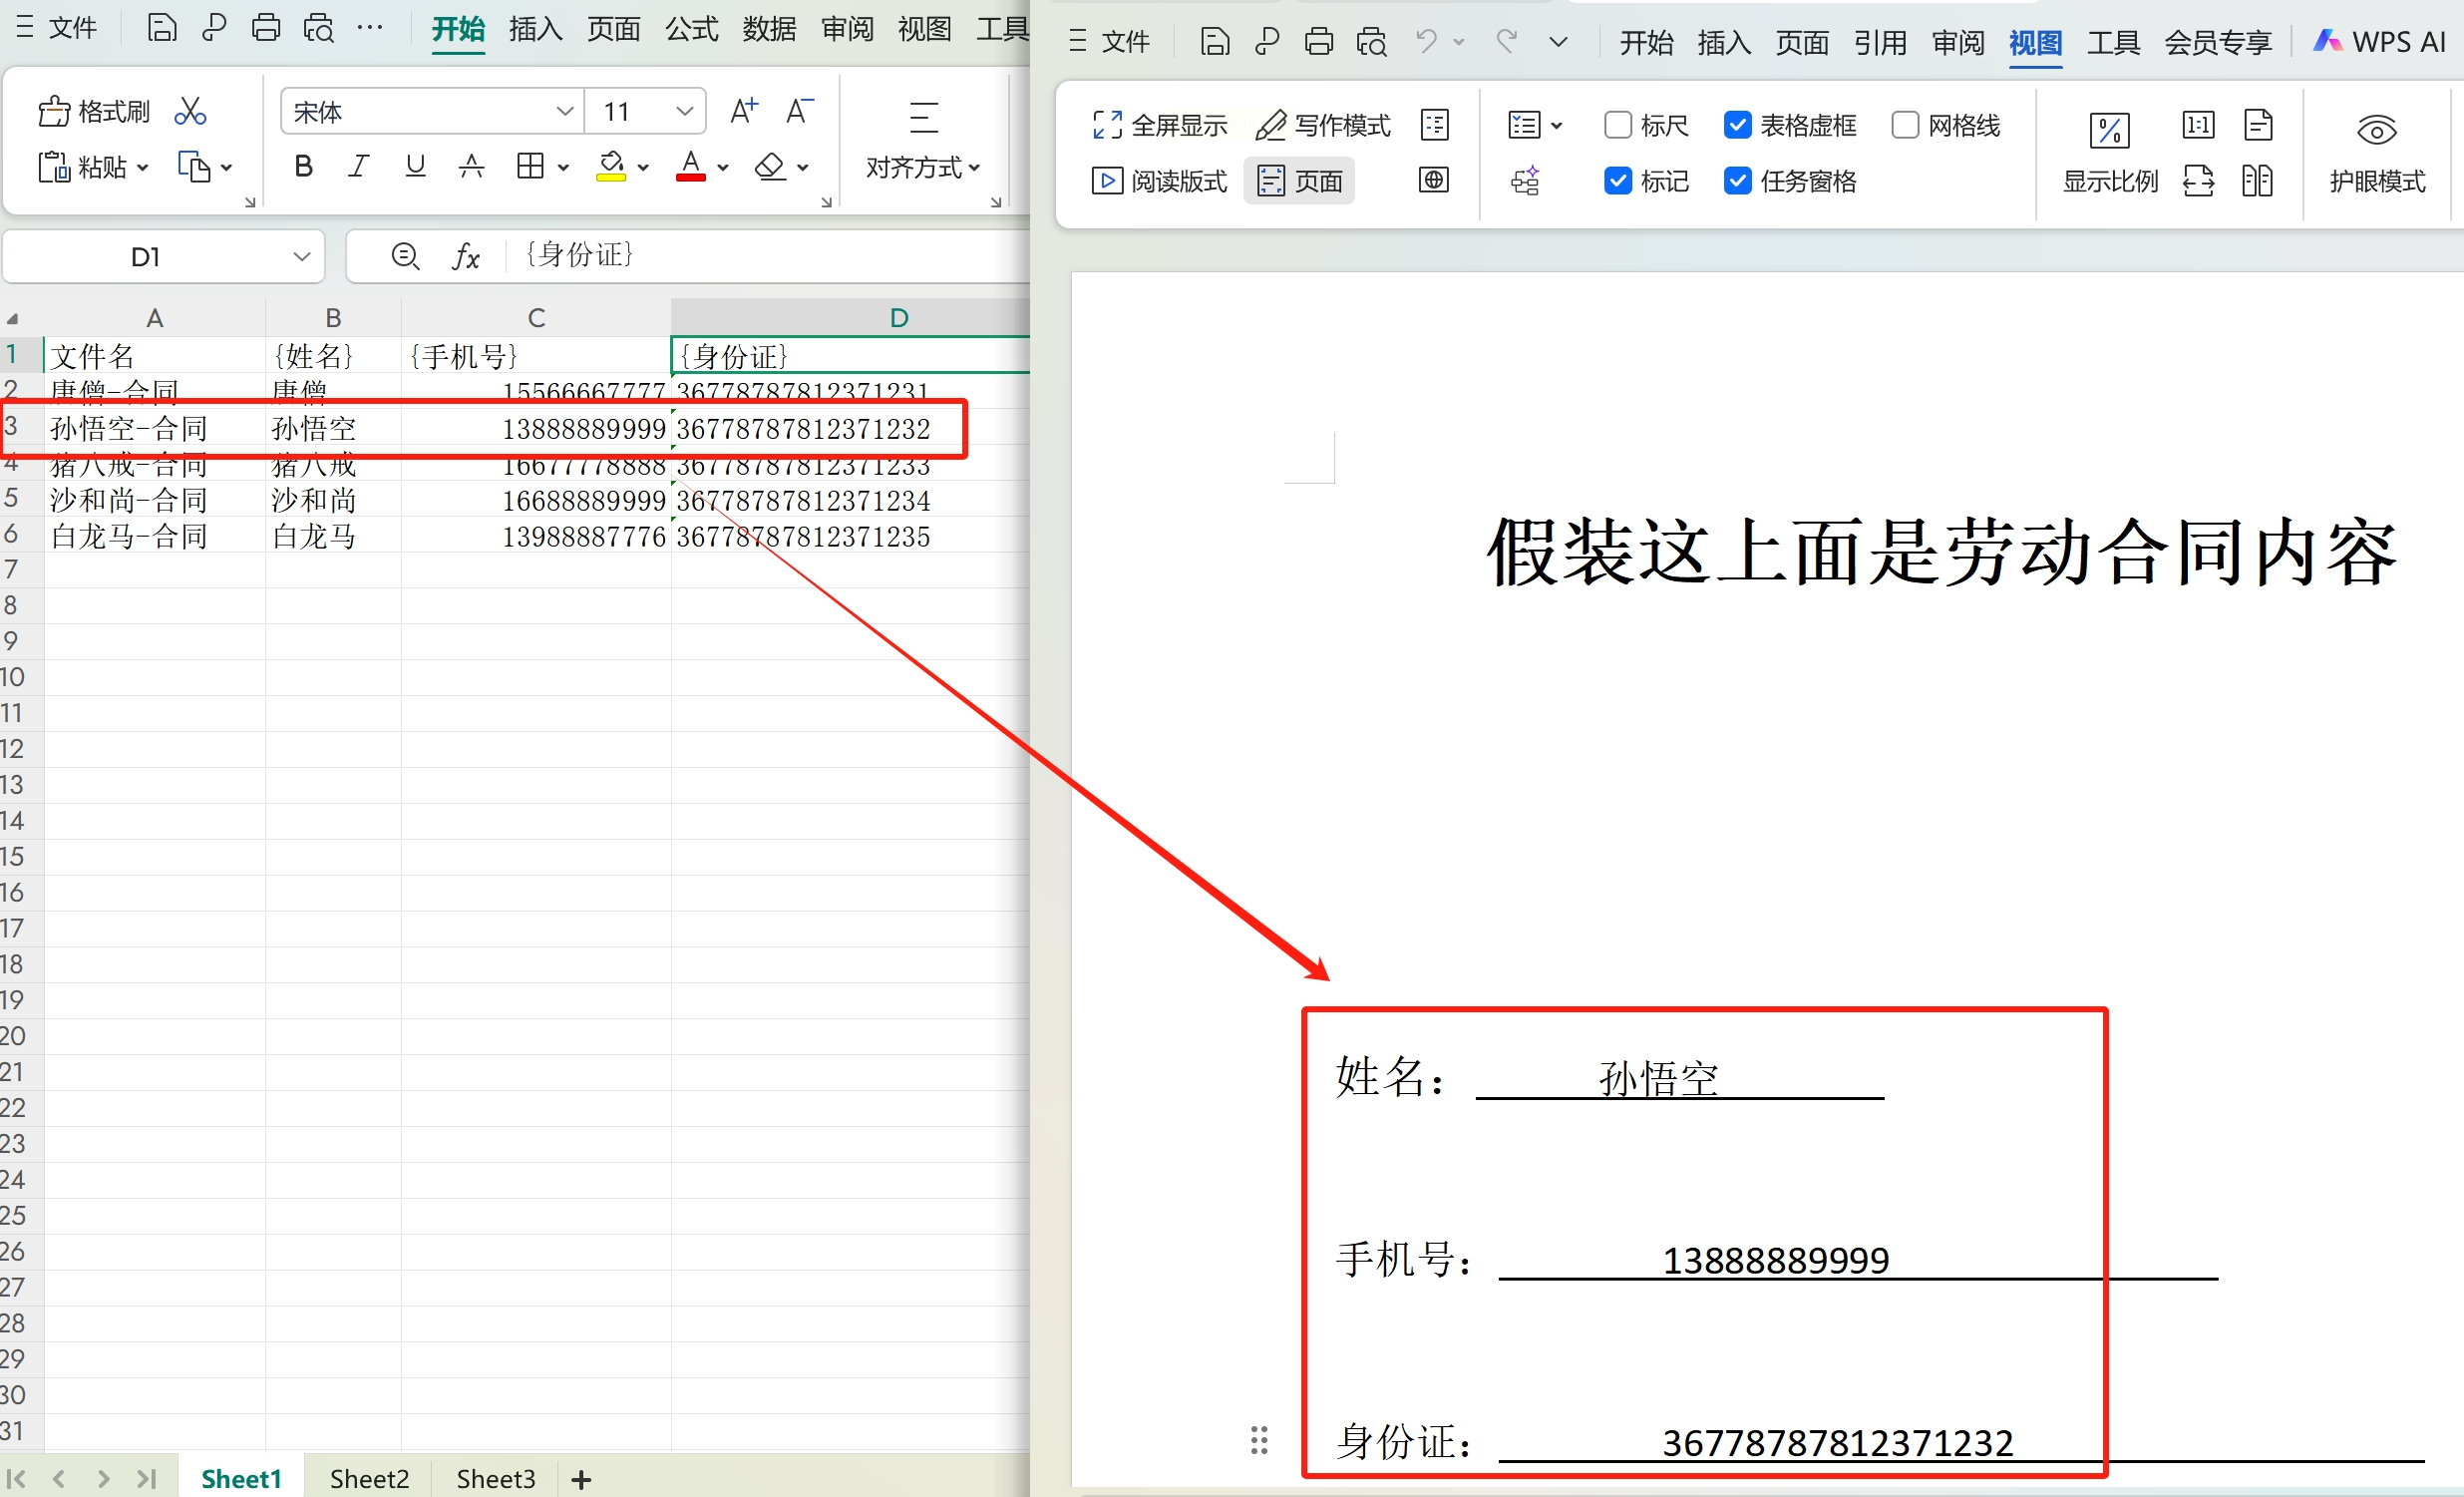Expand the Name Box D1 dropdown
2464x1497 pixels.
pos(301,257)
